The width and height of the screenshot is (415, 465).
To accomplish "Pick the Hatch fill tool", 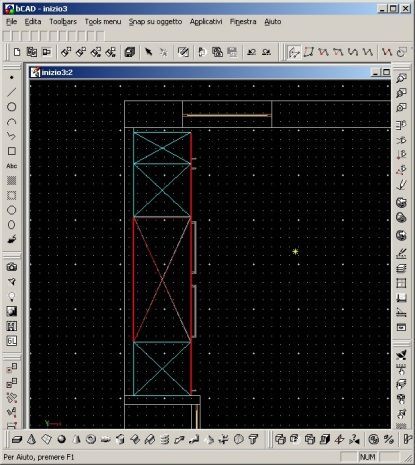I will pos(12,180).
